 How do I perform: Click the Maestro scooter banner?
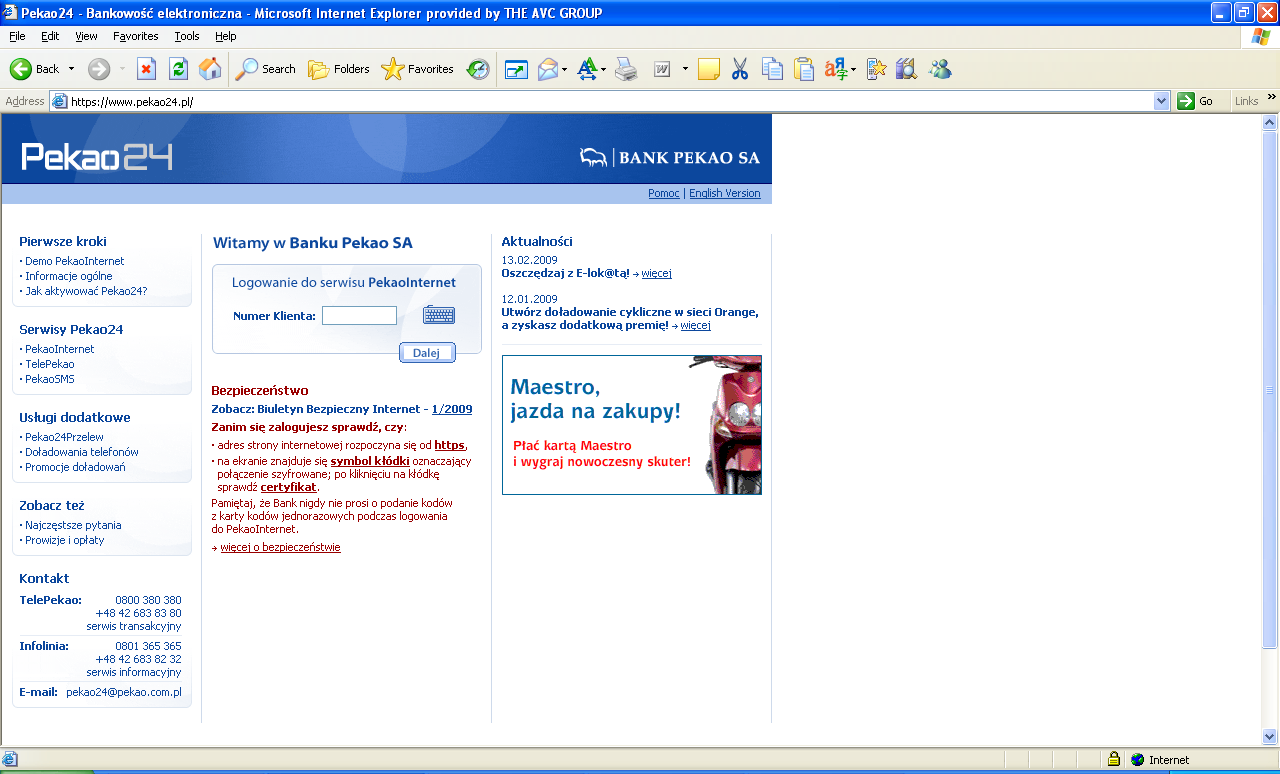click(x=631, y=425)
